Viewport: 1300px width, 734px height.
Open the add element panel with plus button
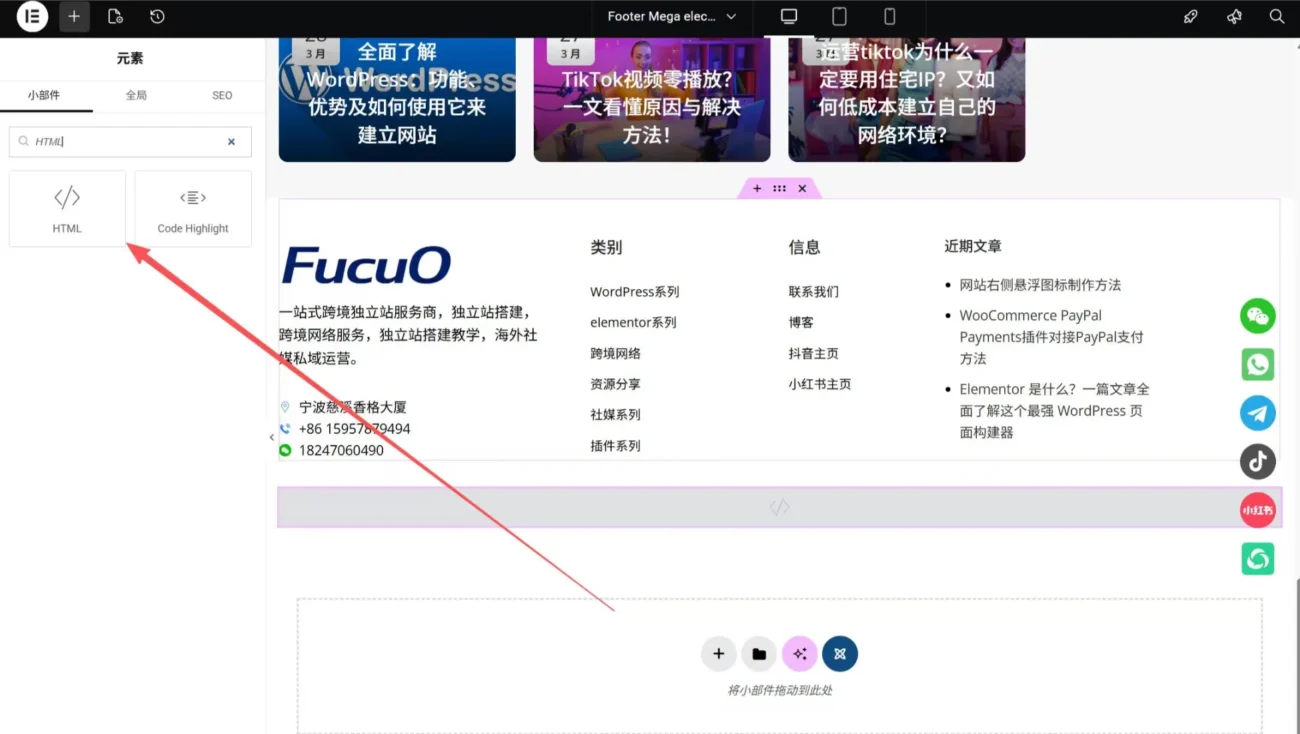click(74, 16)
